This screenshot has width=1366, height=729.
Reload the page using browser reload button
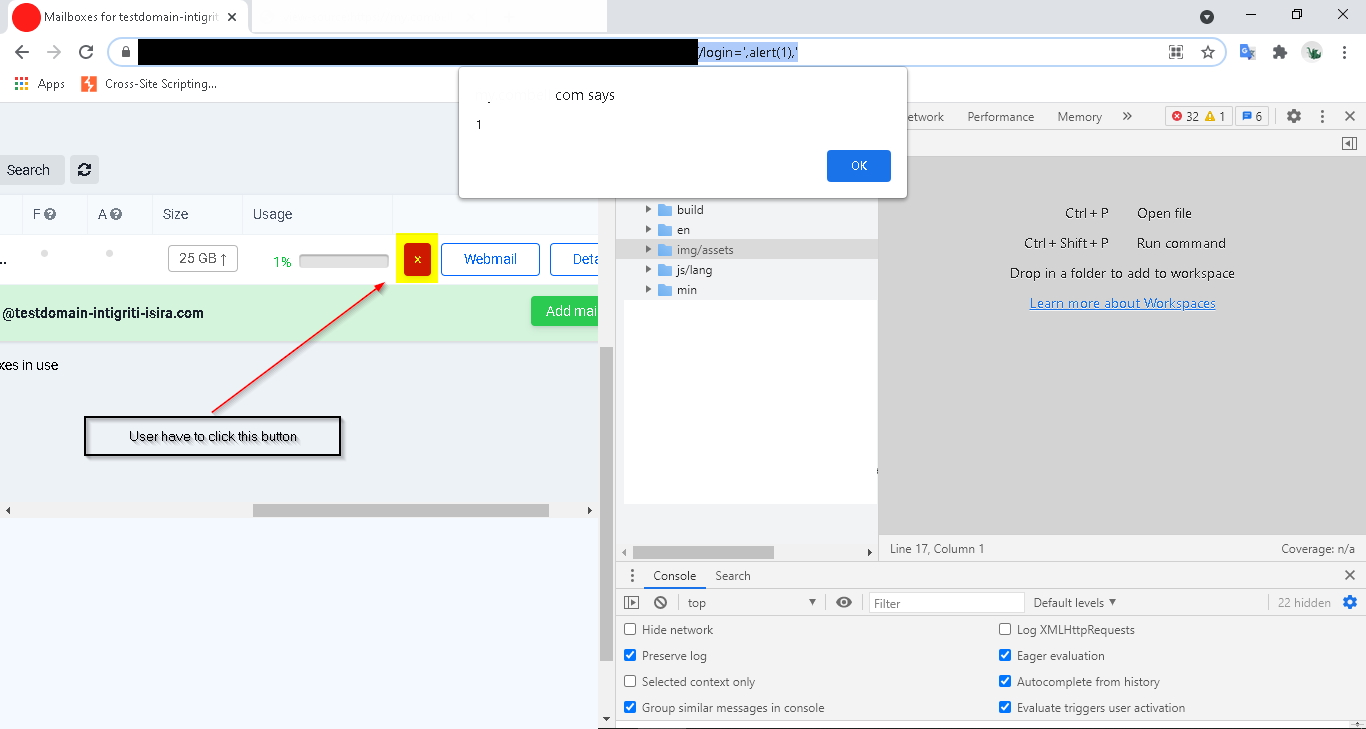[x=86, y=52]
